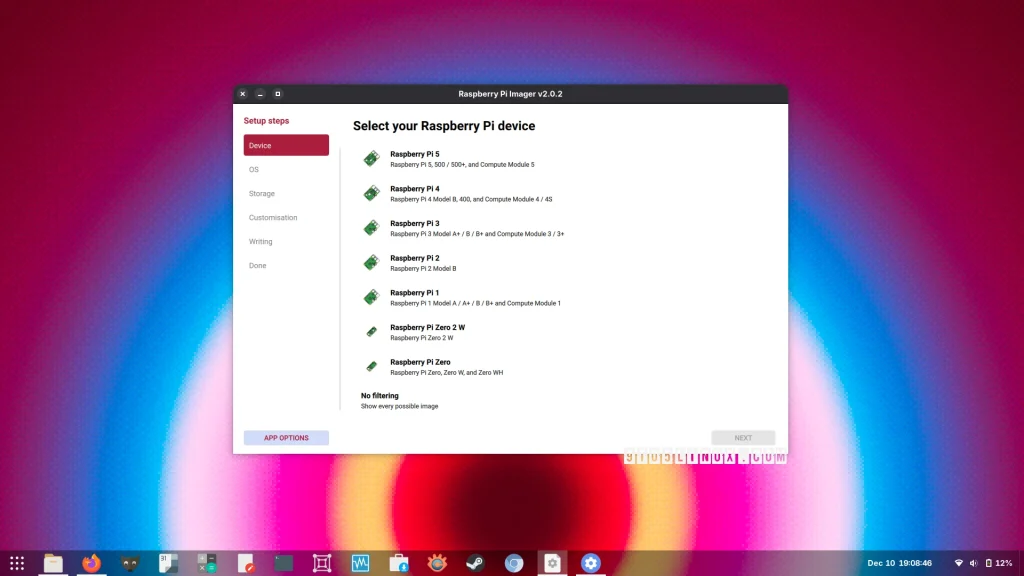Open APP OPTIONS

(x=286, y=437)
